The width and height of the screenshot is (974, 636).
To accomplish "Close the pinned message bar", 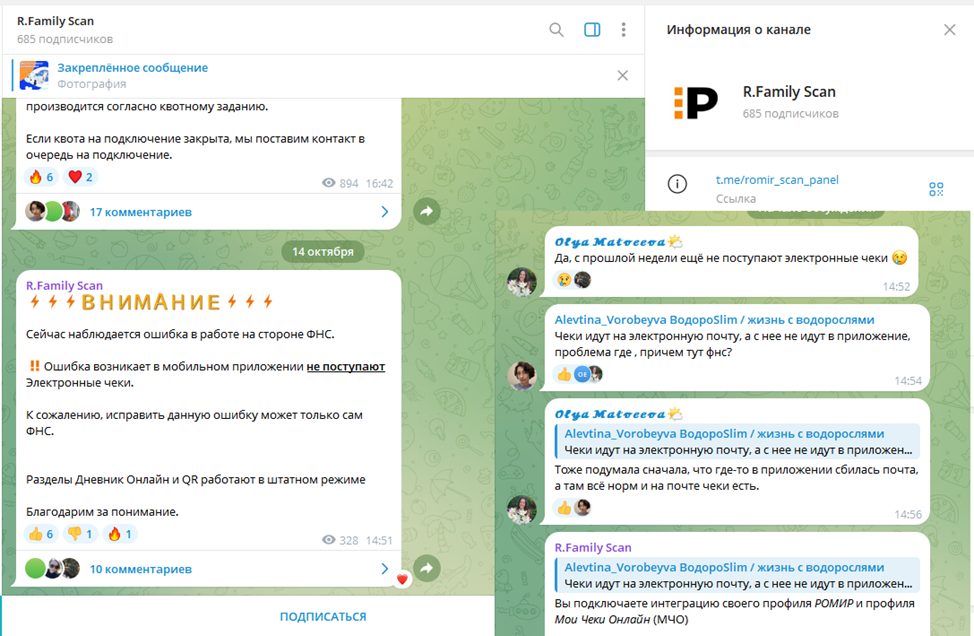I will (x=623, y=75).
